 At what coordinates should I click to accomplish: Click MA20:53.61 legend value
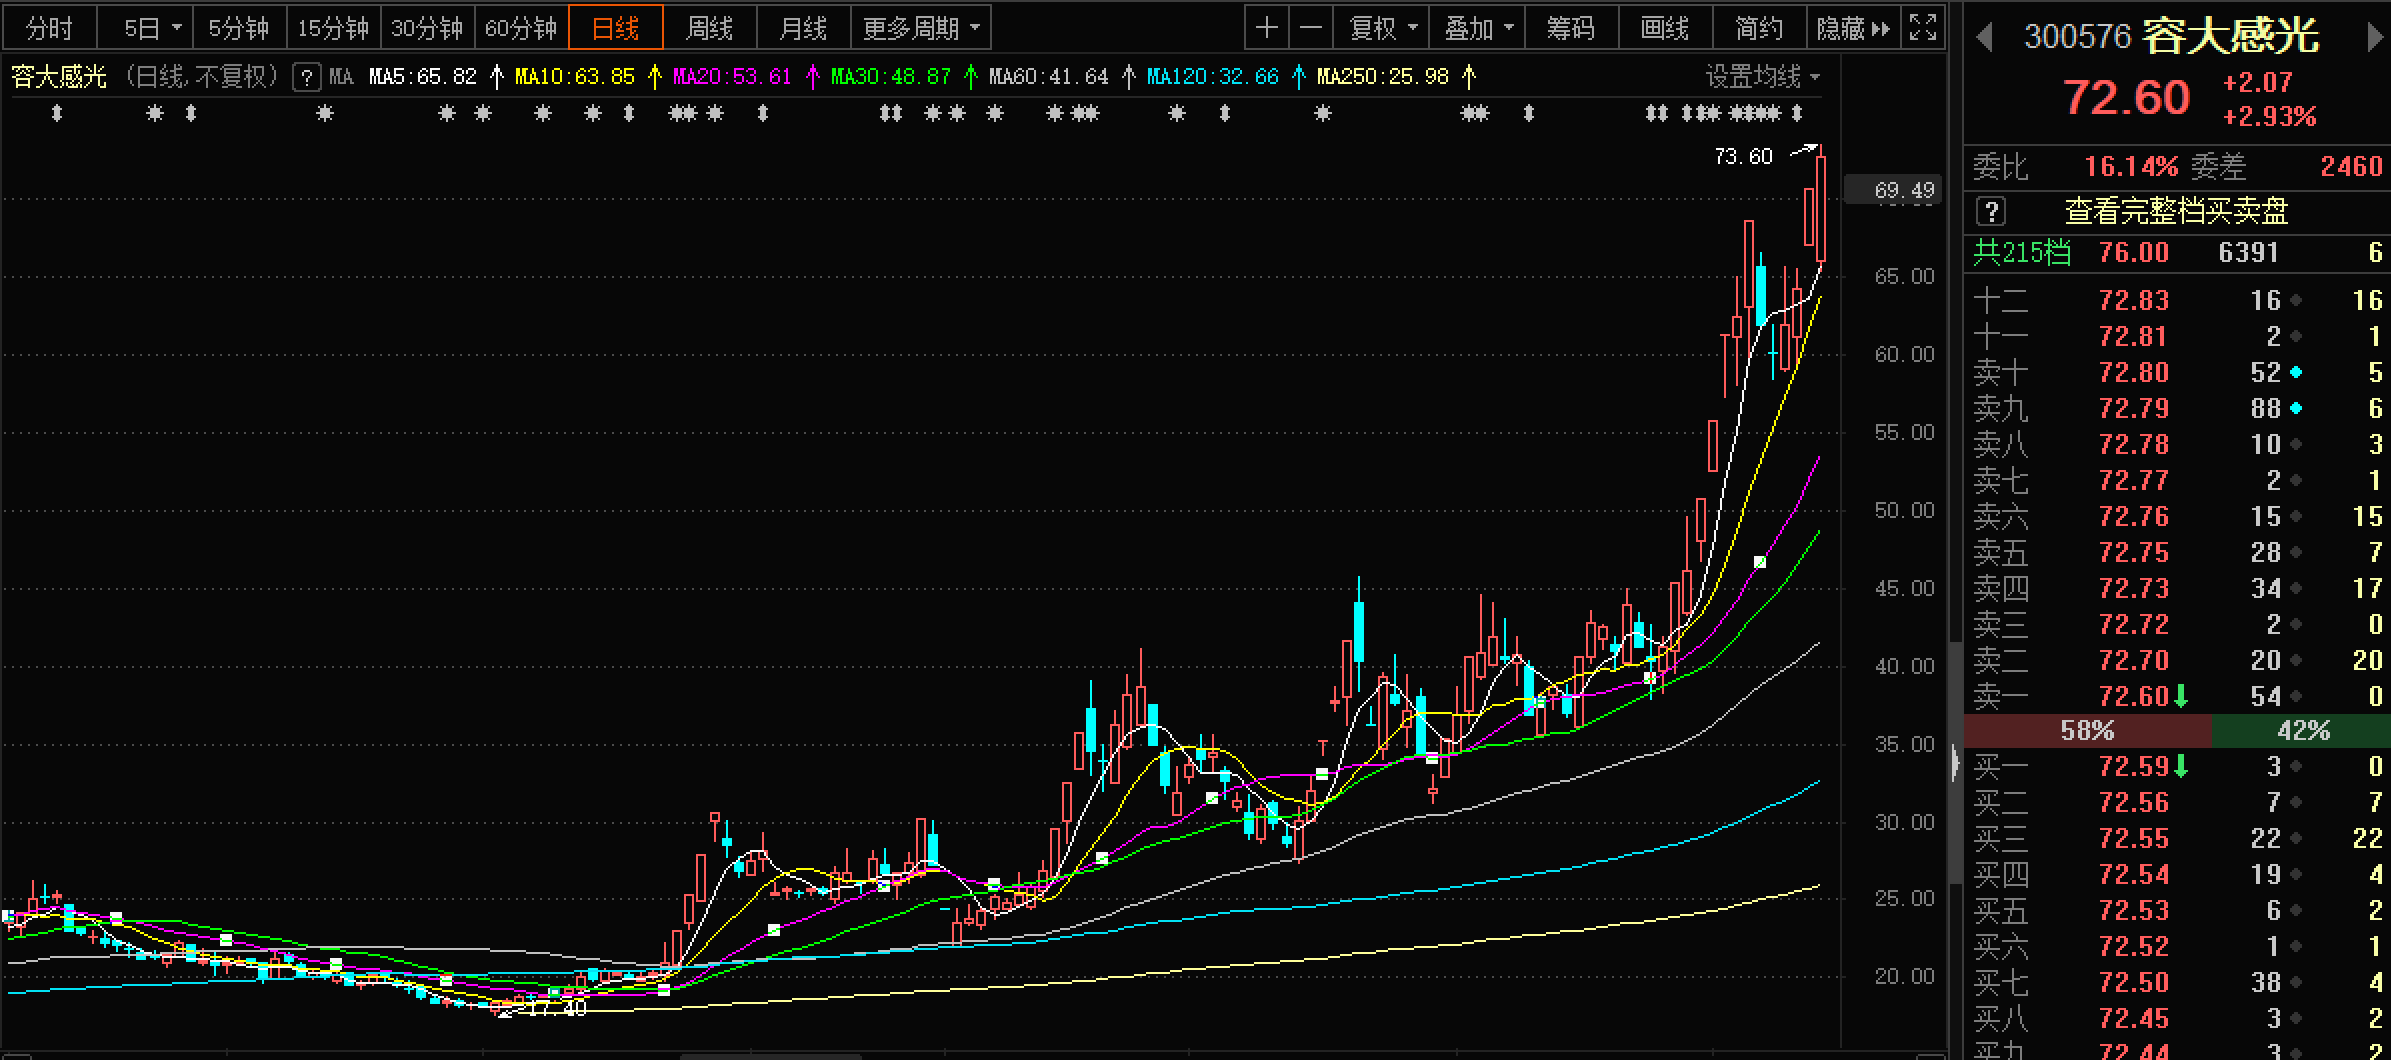[733, 77]
